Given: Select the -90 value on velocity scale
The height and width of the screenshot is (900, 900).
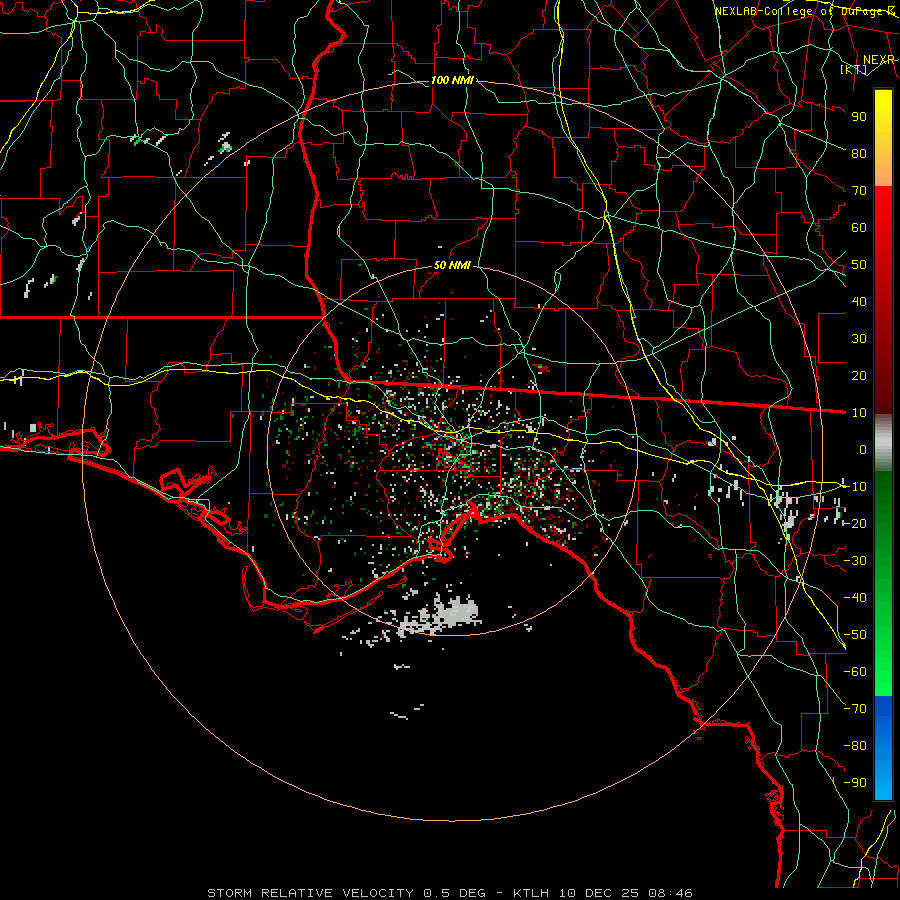Looking at the screenshot, I should [x=855, y=782].
